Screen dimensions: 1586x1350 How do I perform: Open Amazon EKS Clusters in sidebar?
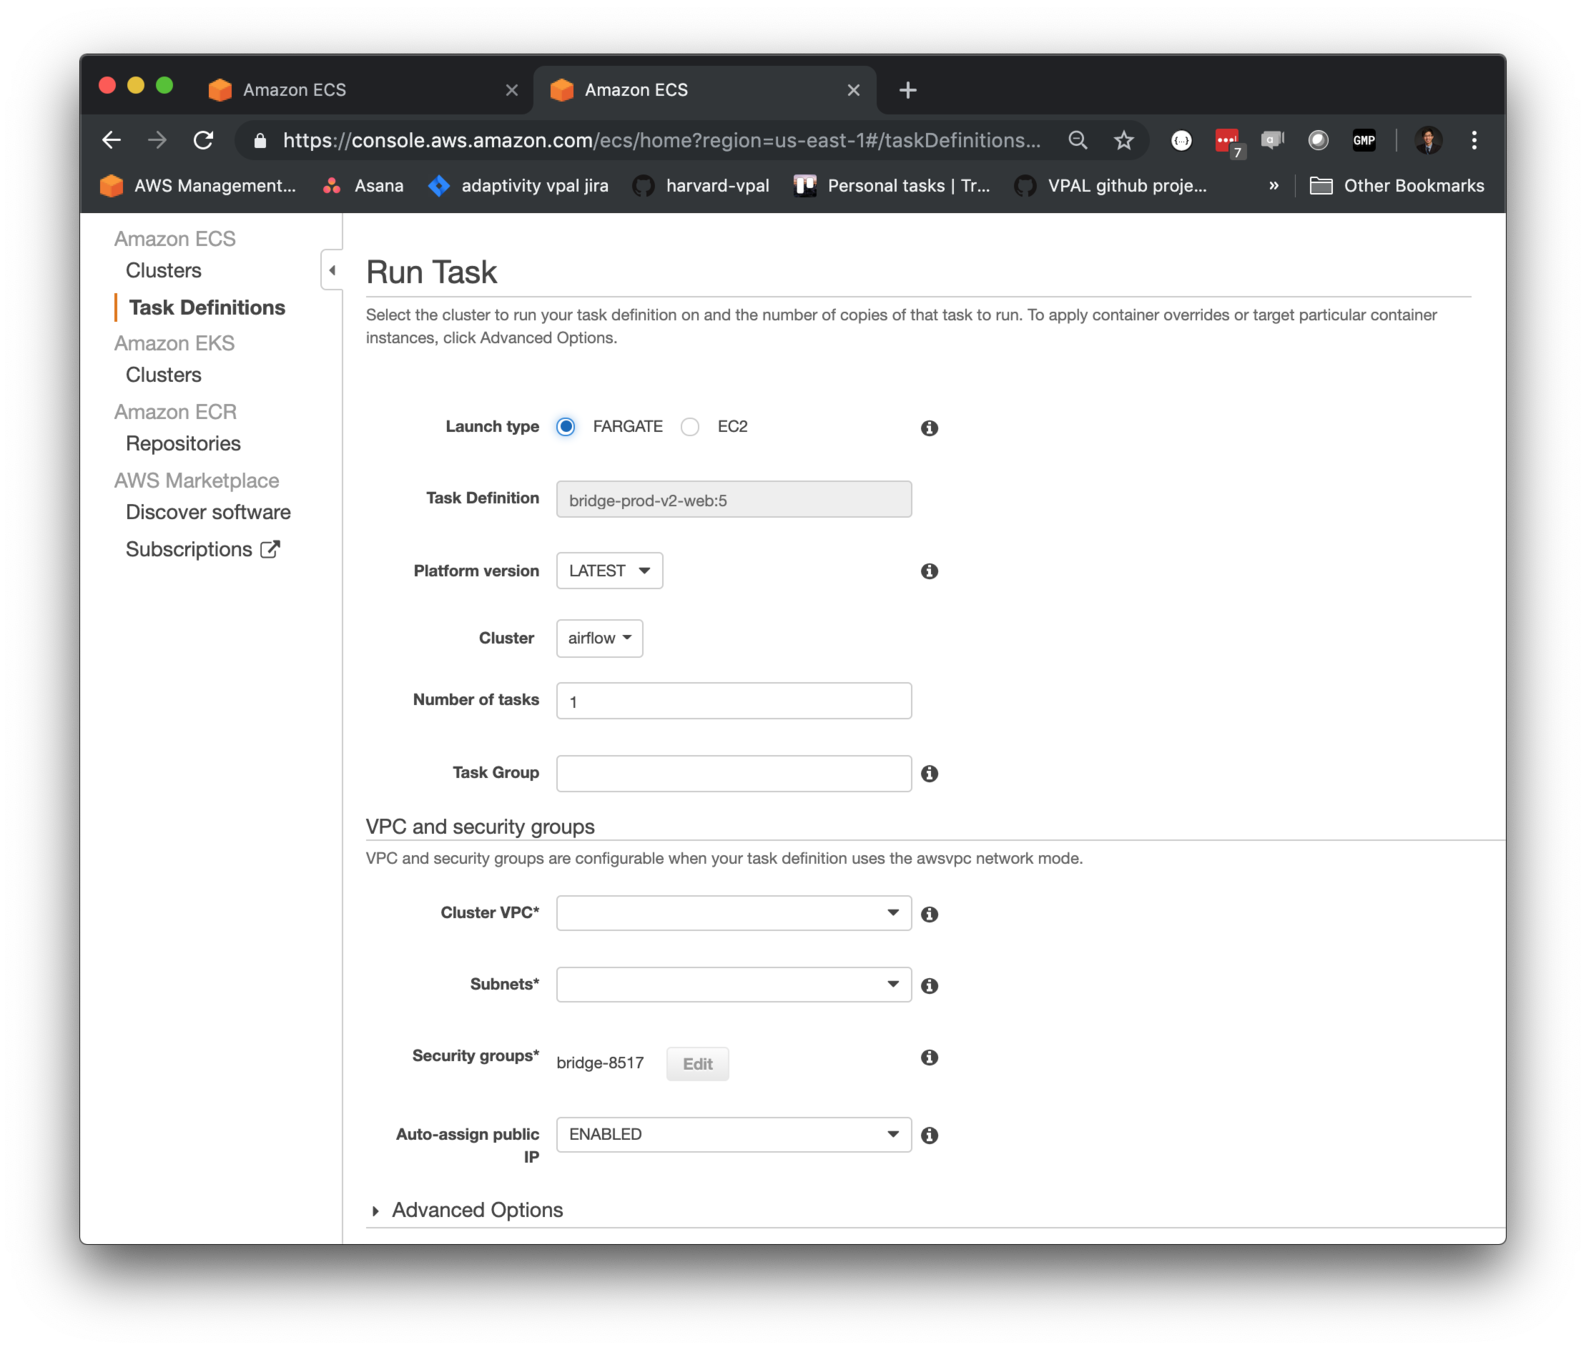(x=164, y=375)
